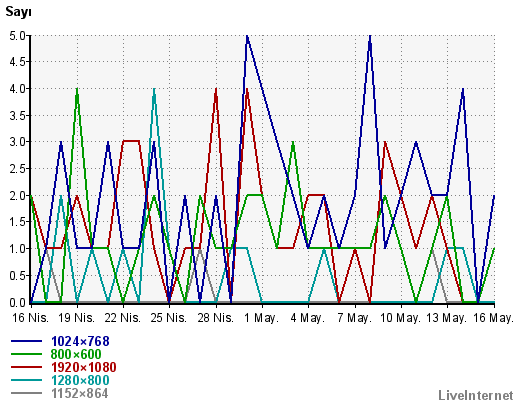The image size is (520, 405).
Task: Click the "10 May." date label
Action: click(400, 318)
